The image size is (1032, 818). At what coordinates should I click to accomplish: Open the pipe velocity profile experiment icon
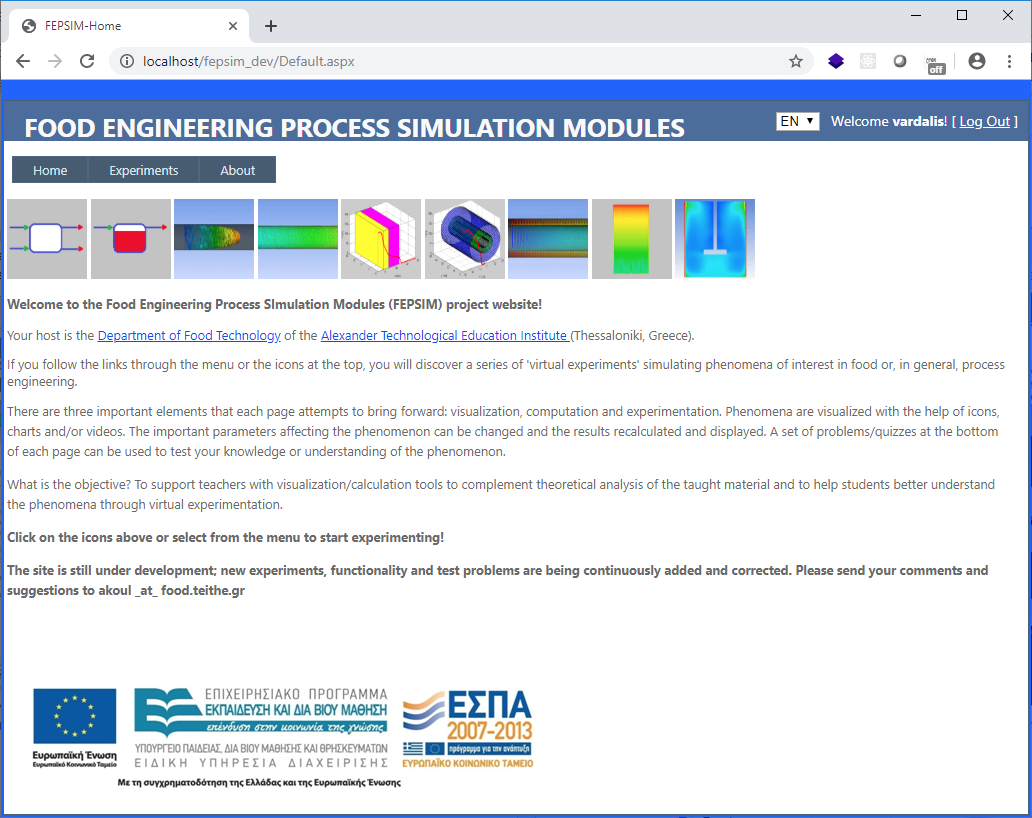[x=547, y=238]
